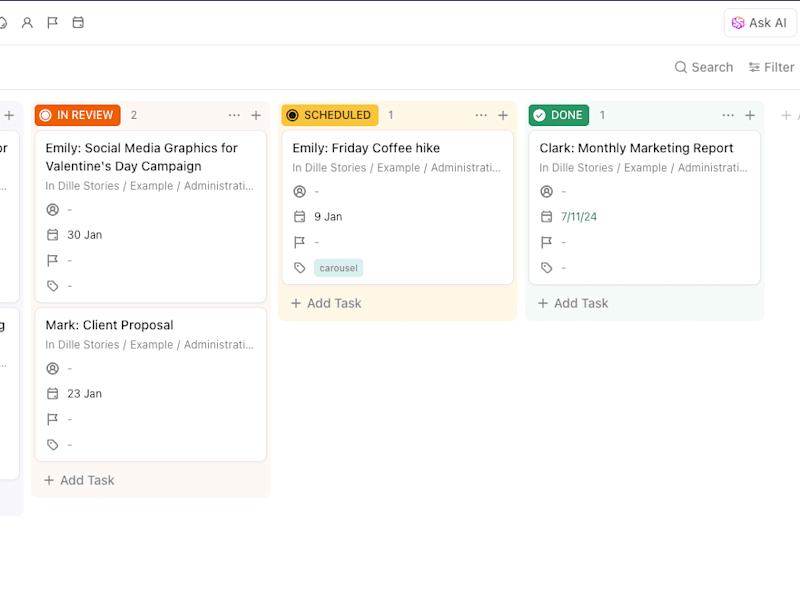Click location path under Friday Coffee hike
This screenshot has height=600, width=800.
(x=396, y=168)
